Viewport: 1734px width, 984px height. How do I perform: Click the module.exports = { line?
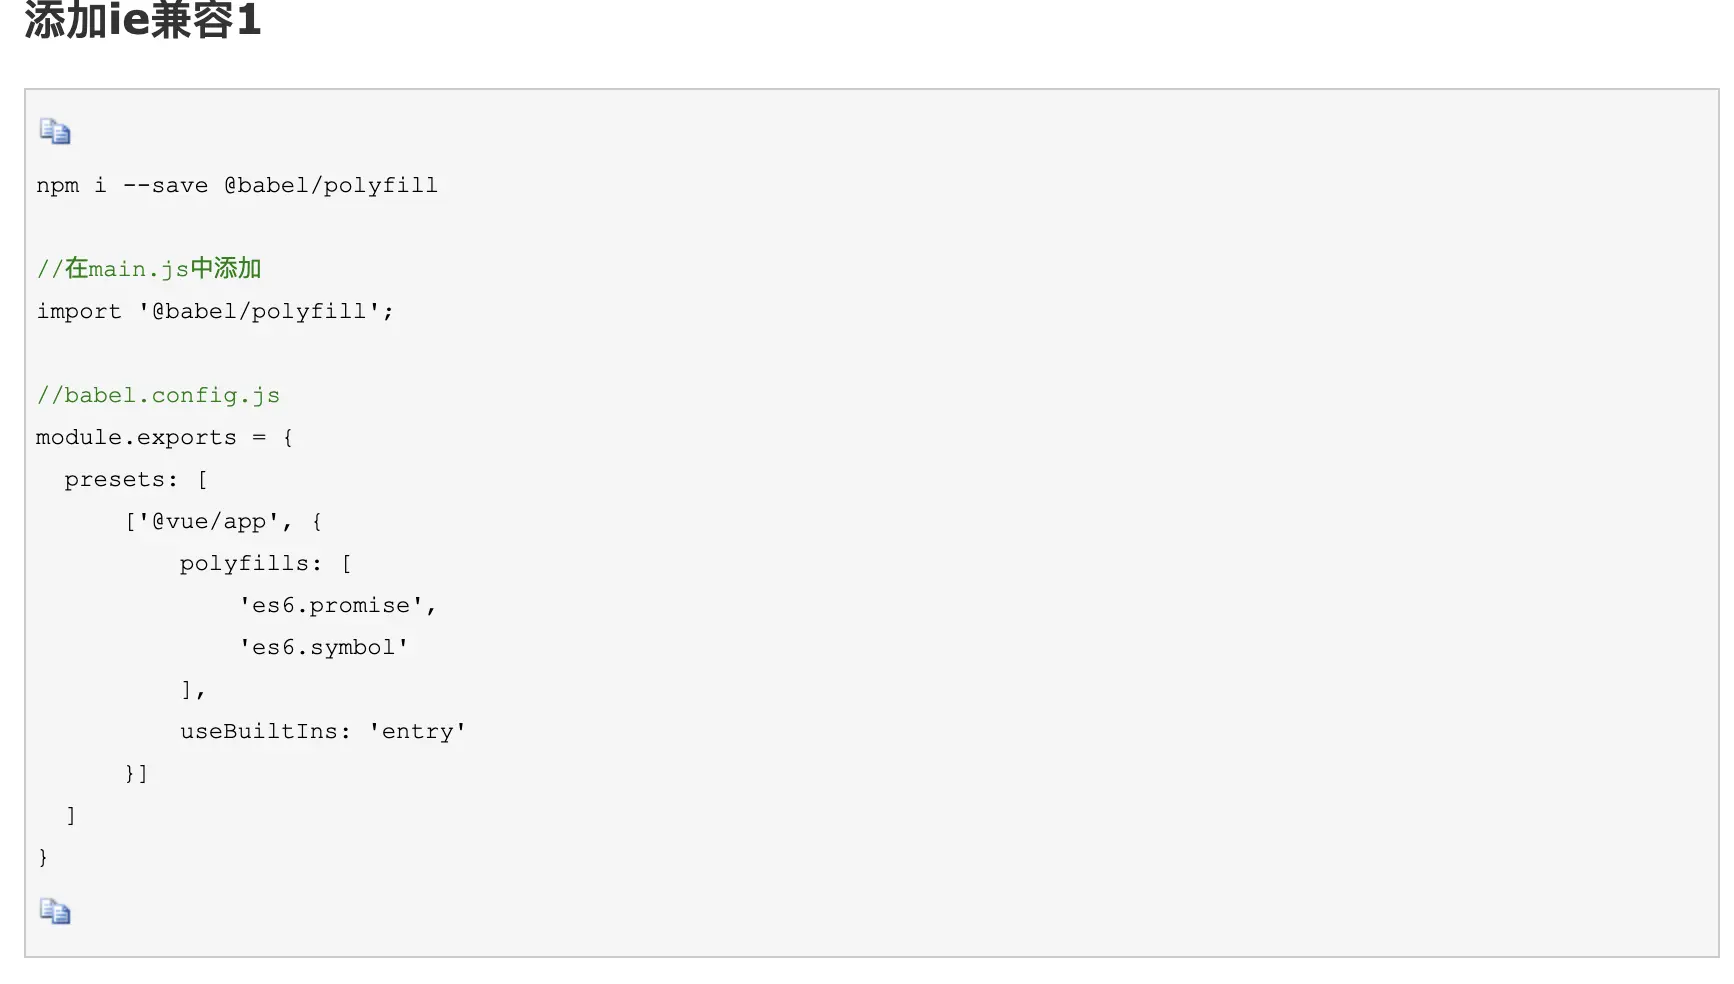pyautogui.click(x=165, y=437)
